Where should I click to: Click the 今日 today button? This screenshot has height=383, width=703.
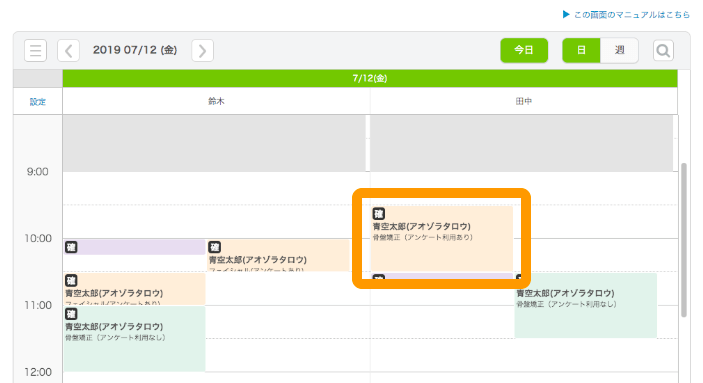click(x=524, y=50)
